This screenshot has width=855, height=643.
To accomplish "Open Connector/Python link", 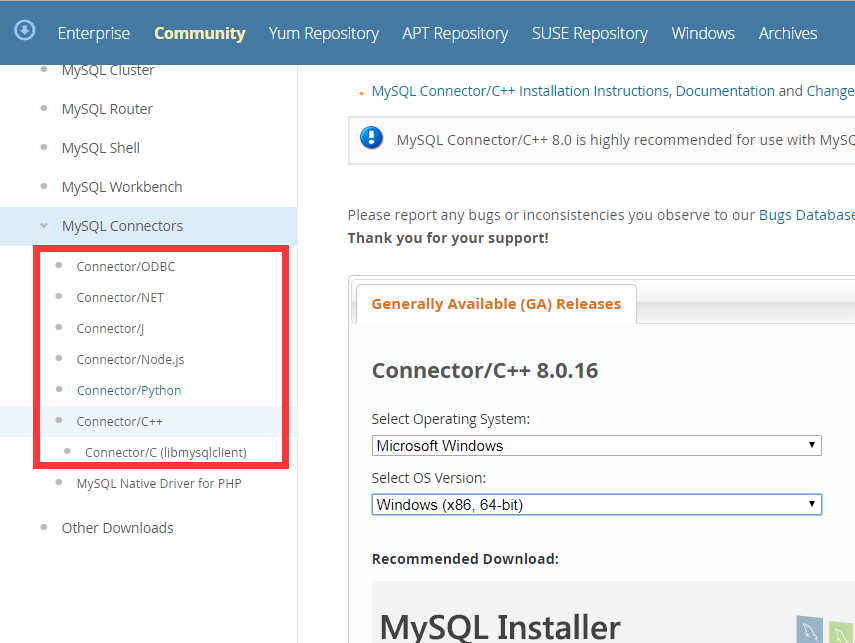I will click(x=129, y=391).
